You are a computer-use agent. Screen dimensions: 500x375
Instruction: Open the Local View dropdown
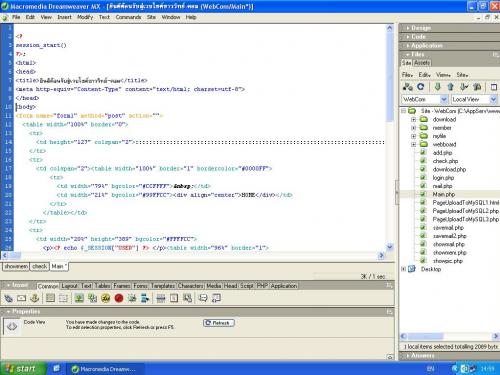493,99
